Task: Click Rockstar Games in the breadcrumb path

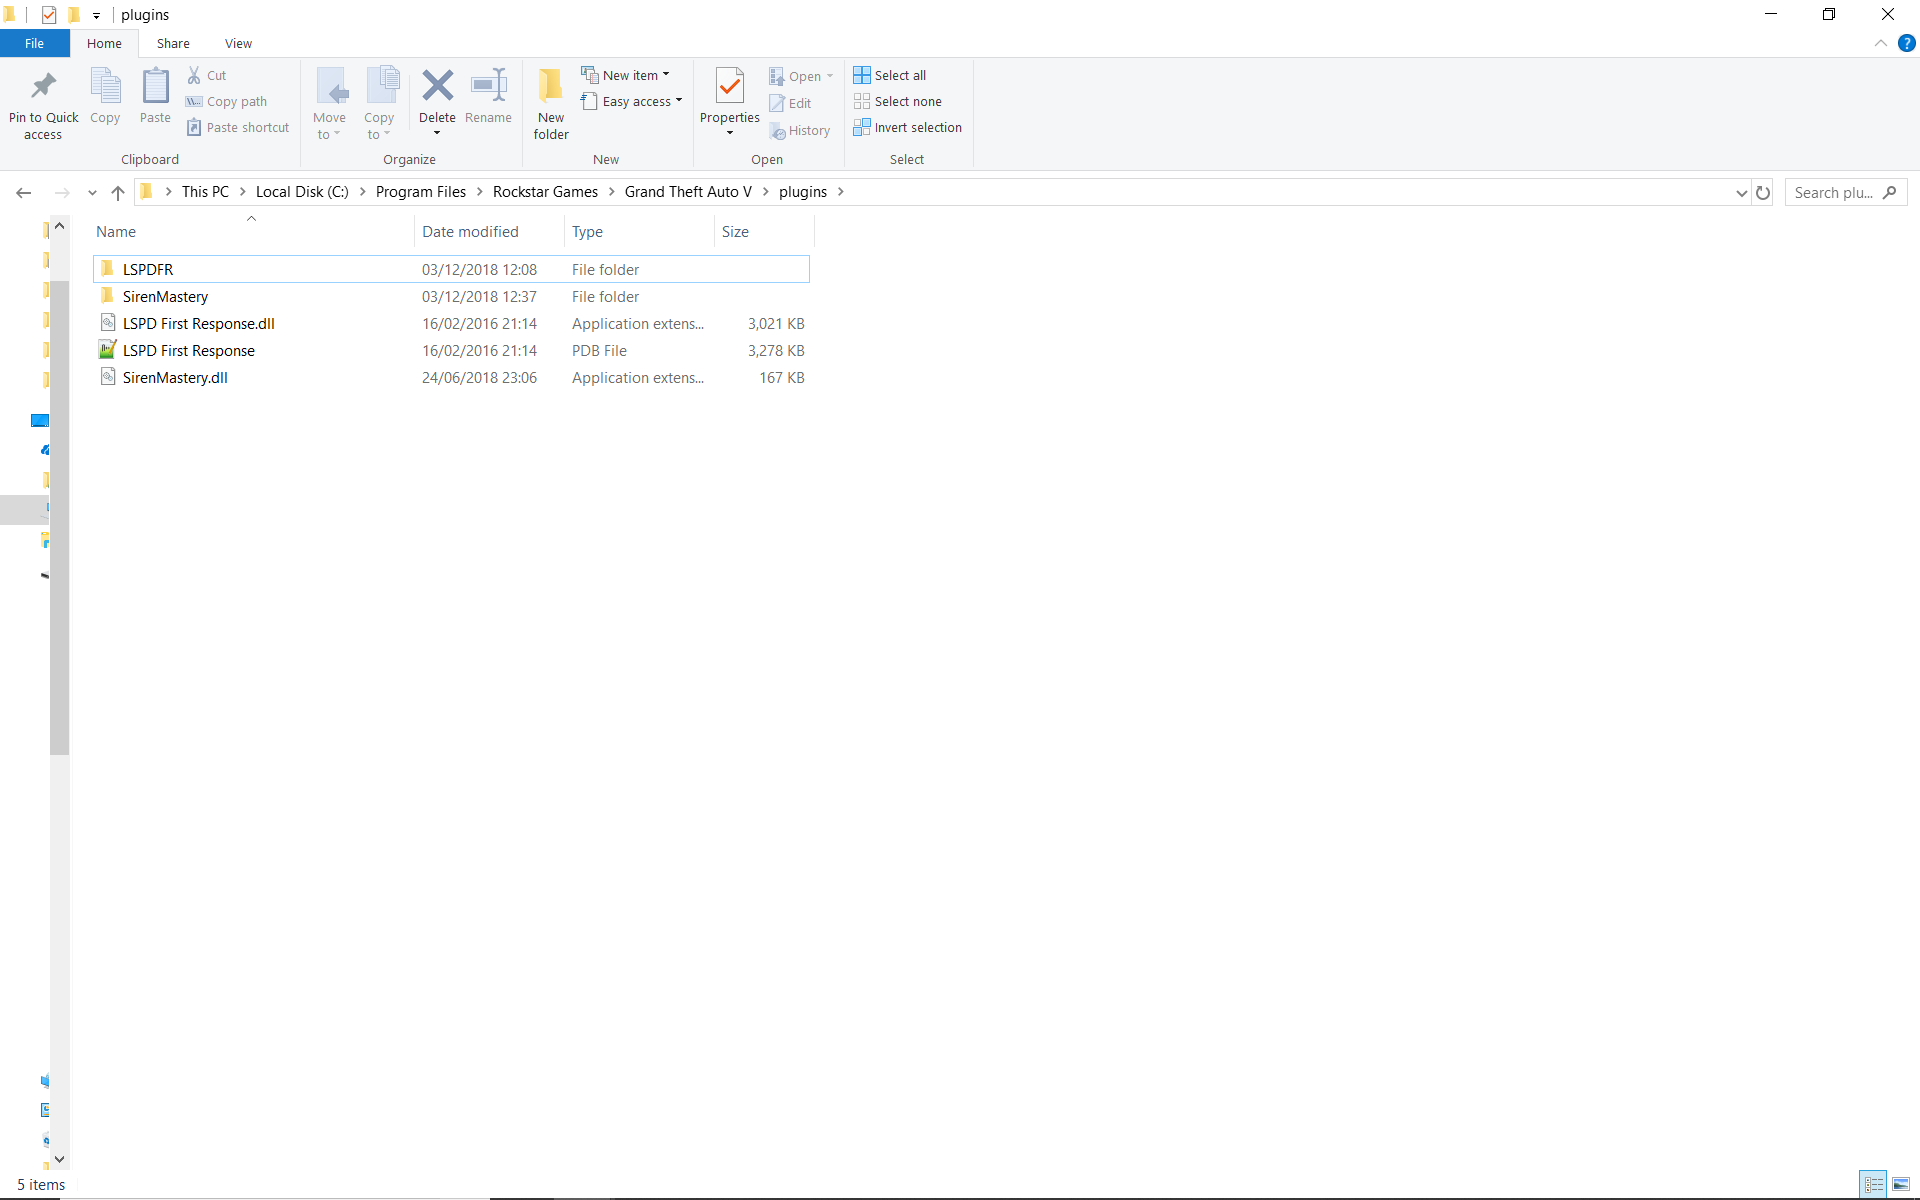Action: pos(545,192)
